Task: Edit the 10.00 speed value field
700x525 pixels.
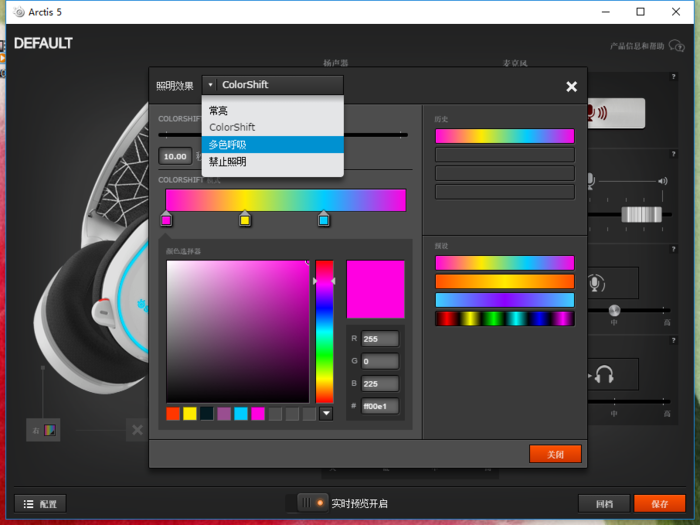Action: coord(175,156)
